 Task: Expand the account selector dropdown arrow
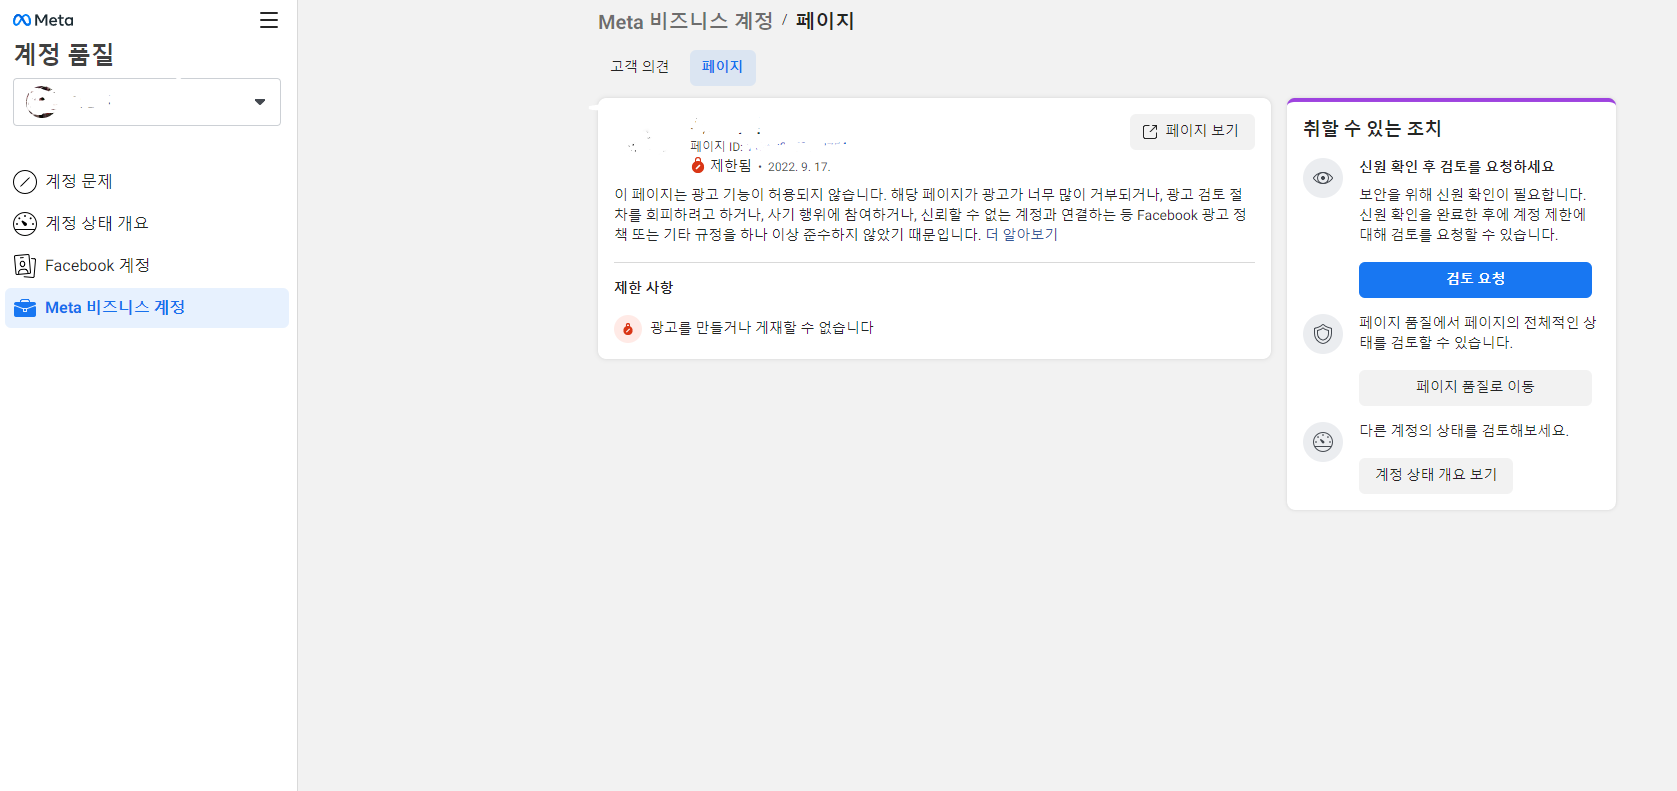[x=260, y=102]
